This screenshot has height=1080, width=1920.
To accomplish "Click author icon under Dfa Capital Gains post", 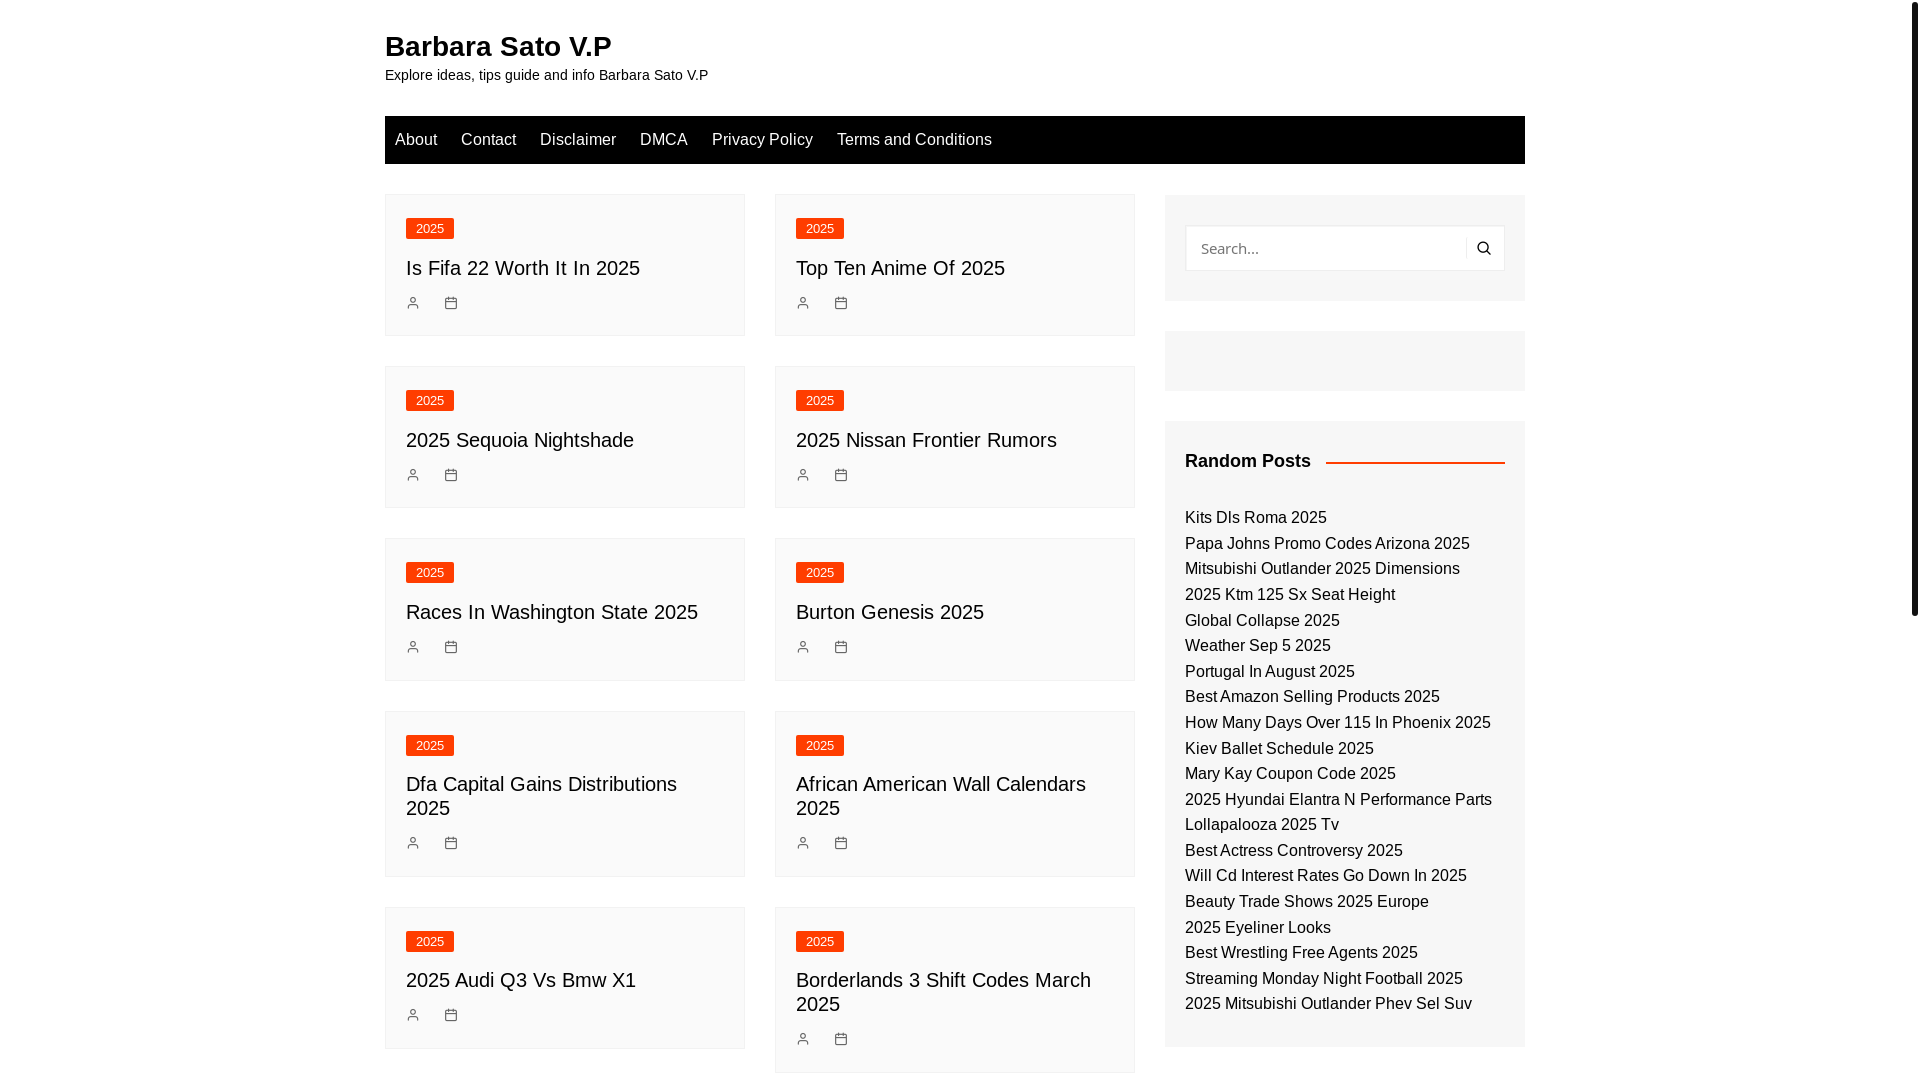I will [413, 843].
